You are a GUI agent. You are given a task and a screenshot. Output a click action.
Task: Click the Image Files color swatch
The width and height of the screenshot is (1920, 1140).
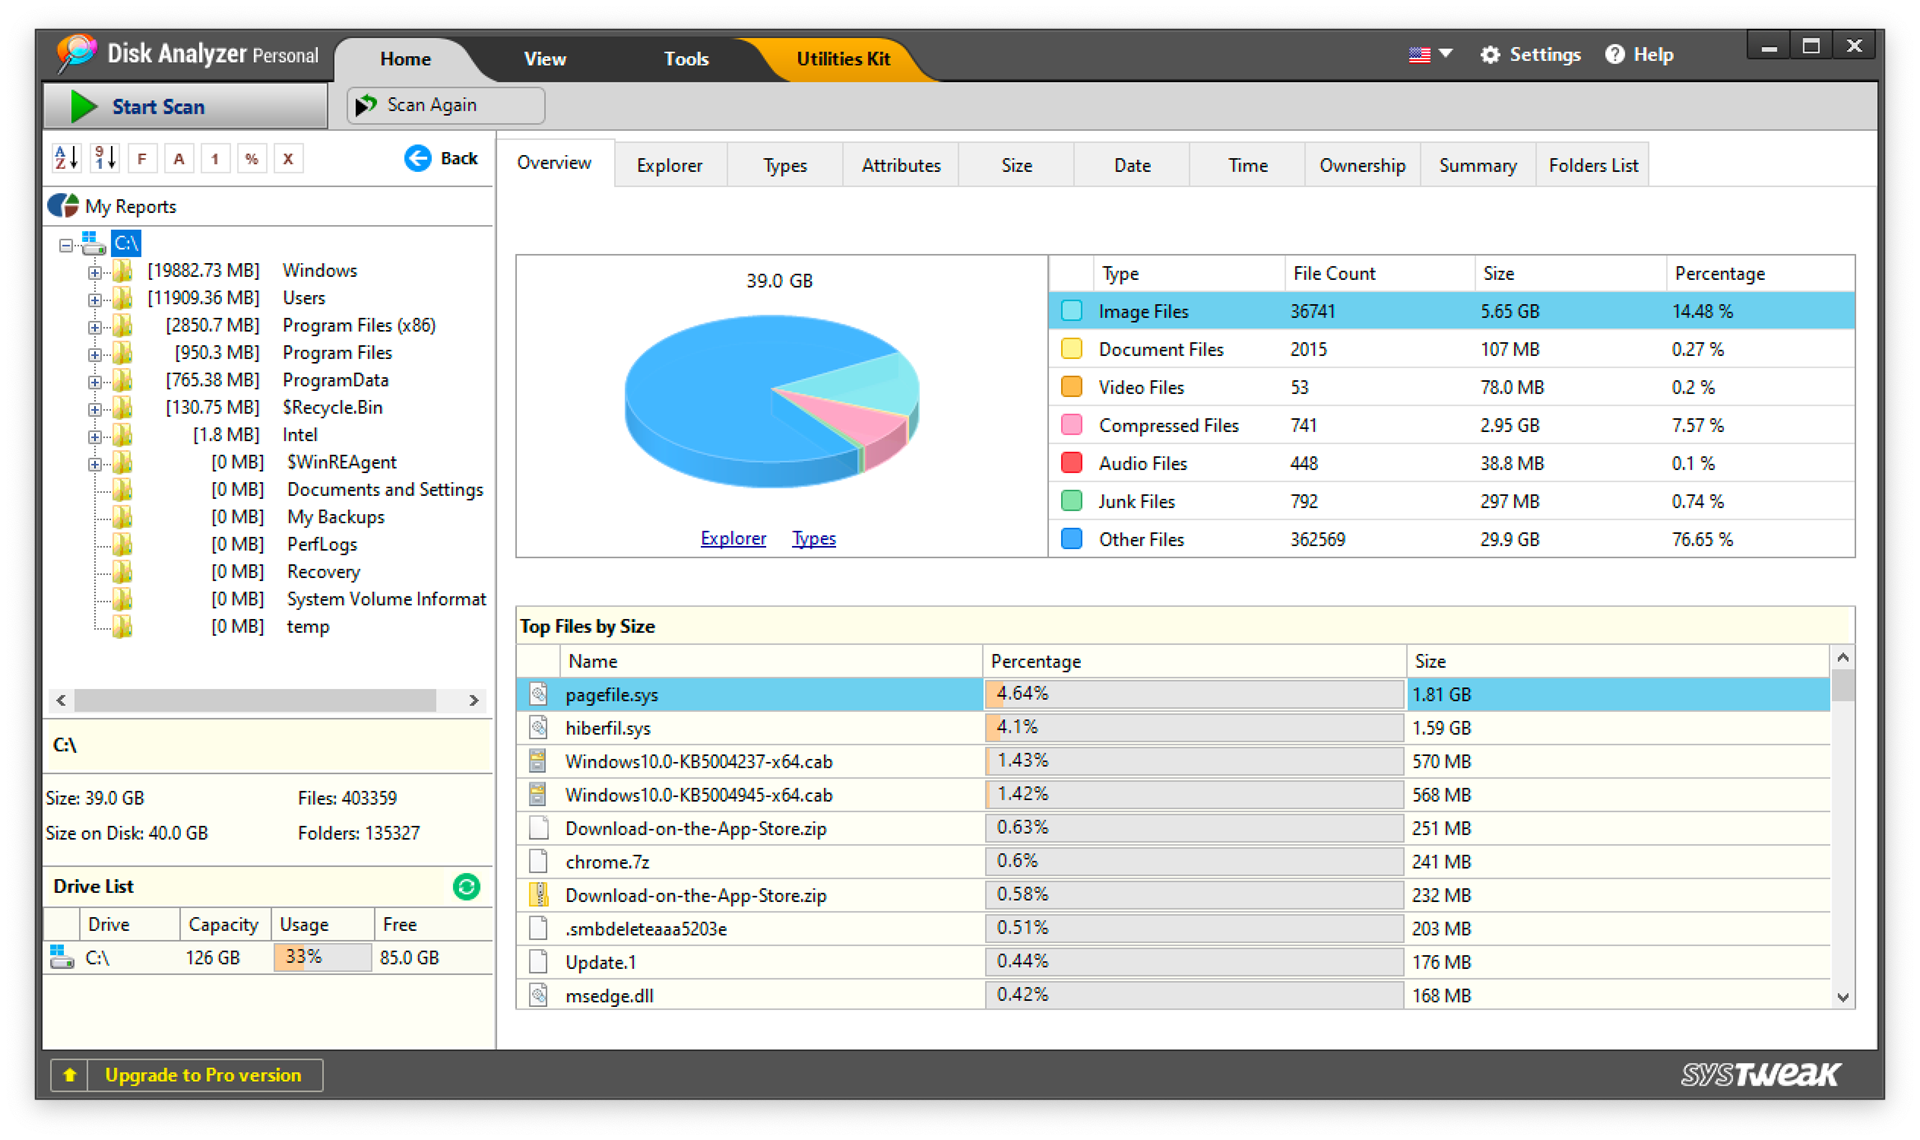pyautogui.click(x=1071, y=311)
